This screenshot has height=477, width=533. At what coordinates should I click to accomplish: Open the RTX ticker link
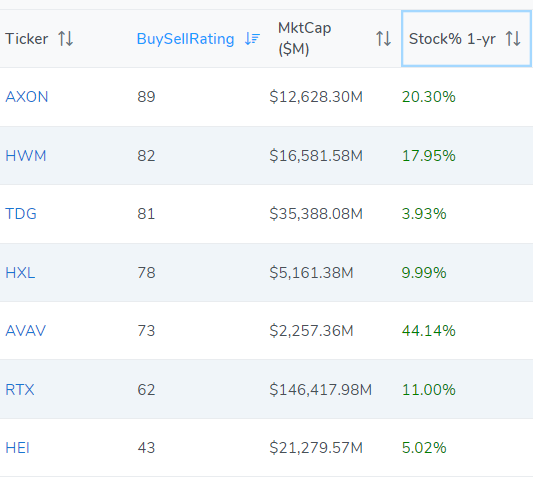(20, 390)
